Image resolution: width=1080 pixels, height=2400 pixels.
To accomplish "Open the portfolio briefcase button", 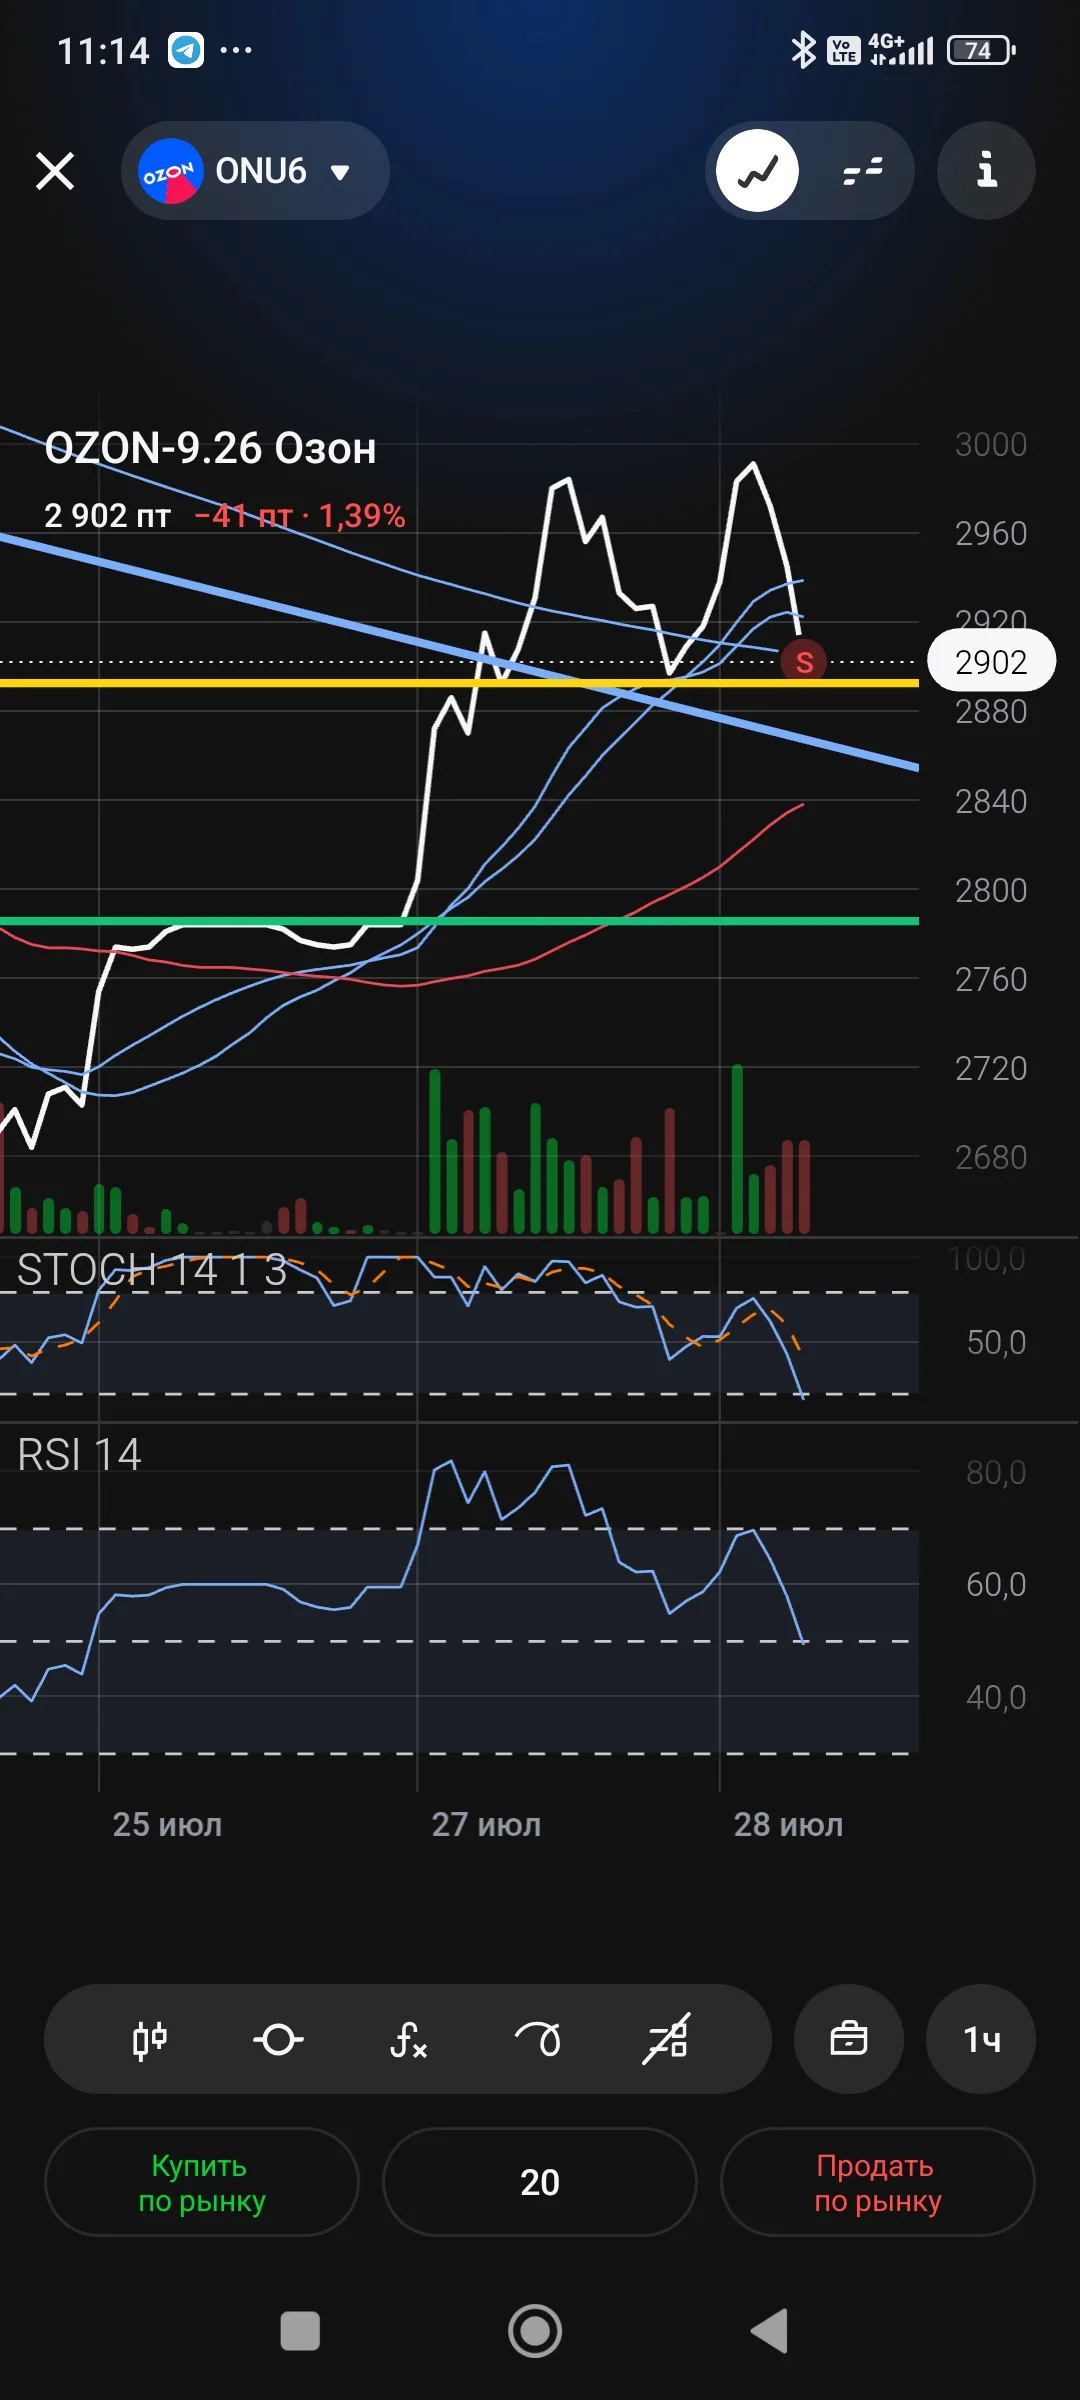I will [x=849, y=2039].
